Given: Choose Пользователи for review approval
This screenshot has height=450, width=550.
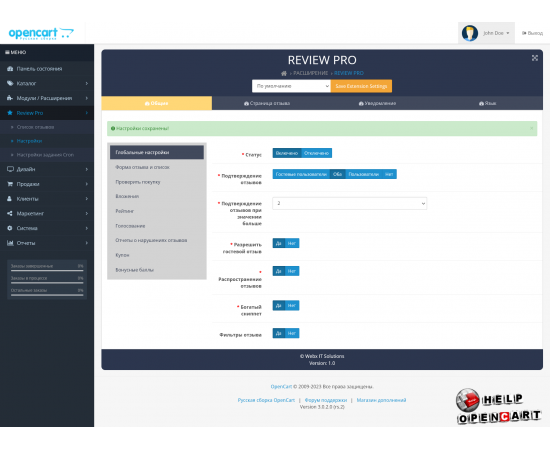Looking at the screenshot, I should [363, 174].
